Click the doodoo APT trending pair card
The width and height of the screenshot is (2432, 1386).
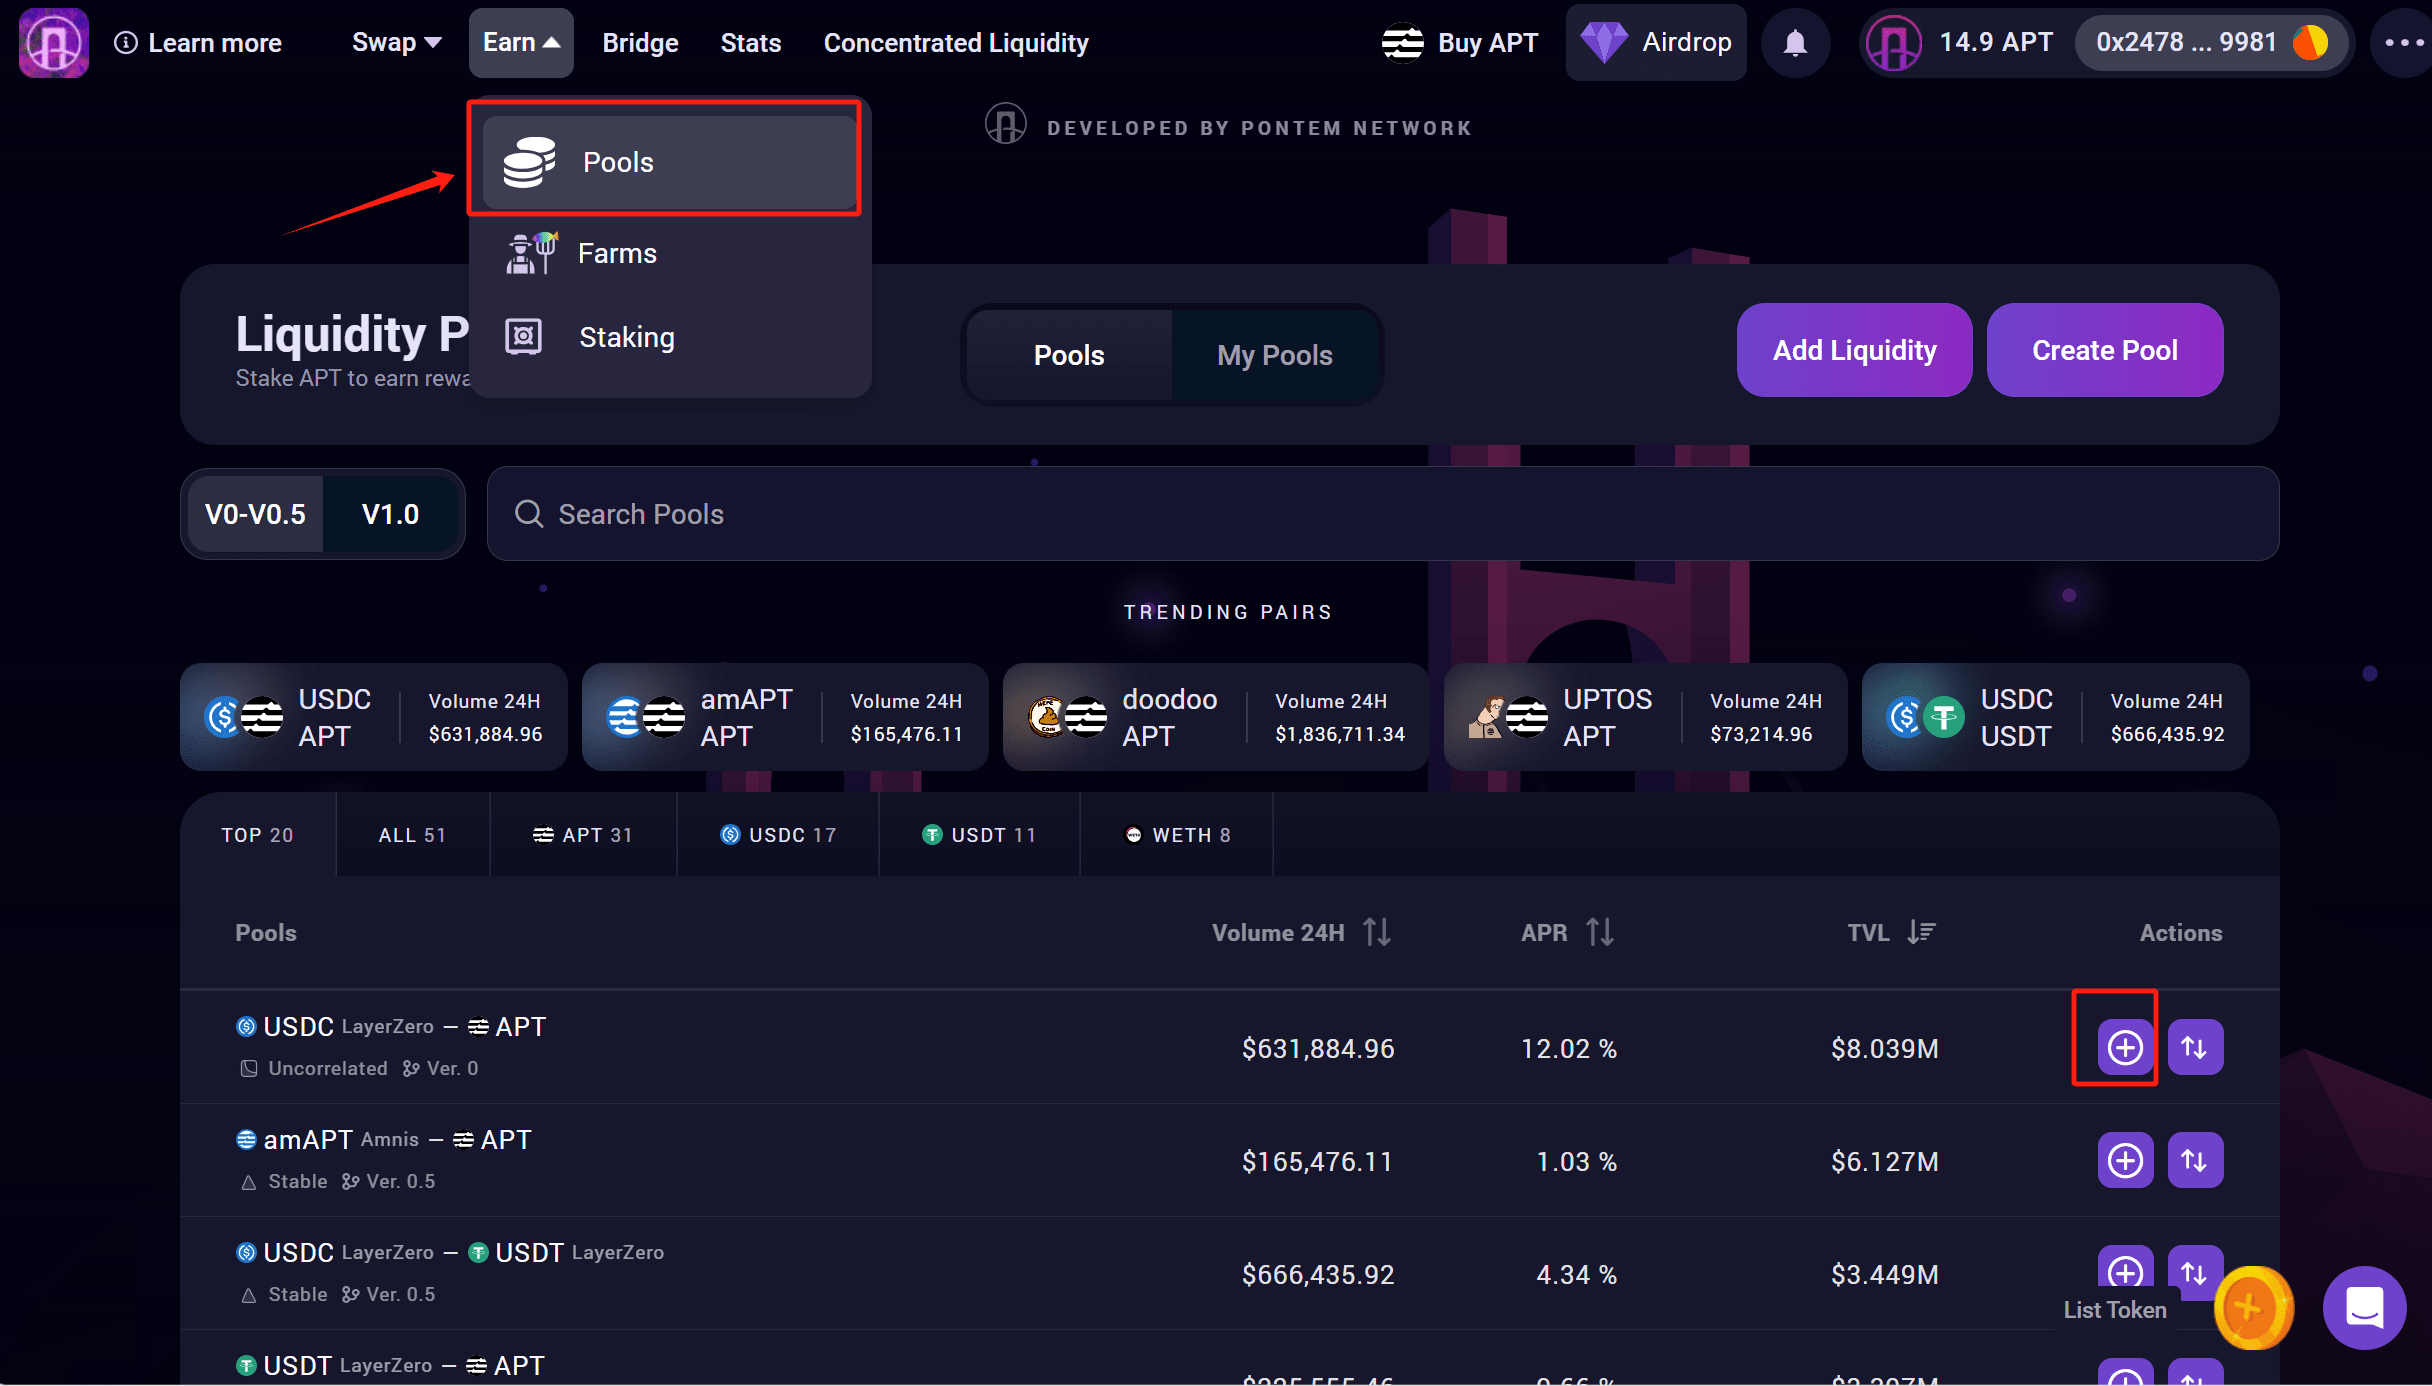(x=1215, y=717)
